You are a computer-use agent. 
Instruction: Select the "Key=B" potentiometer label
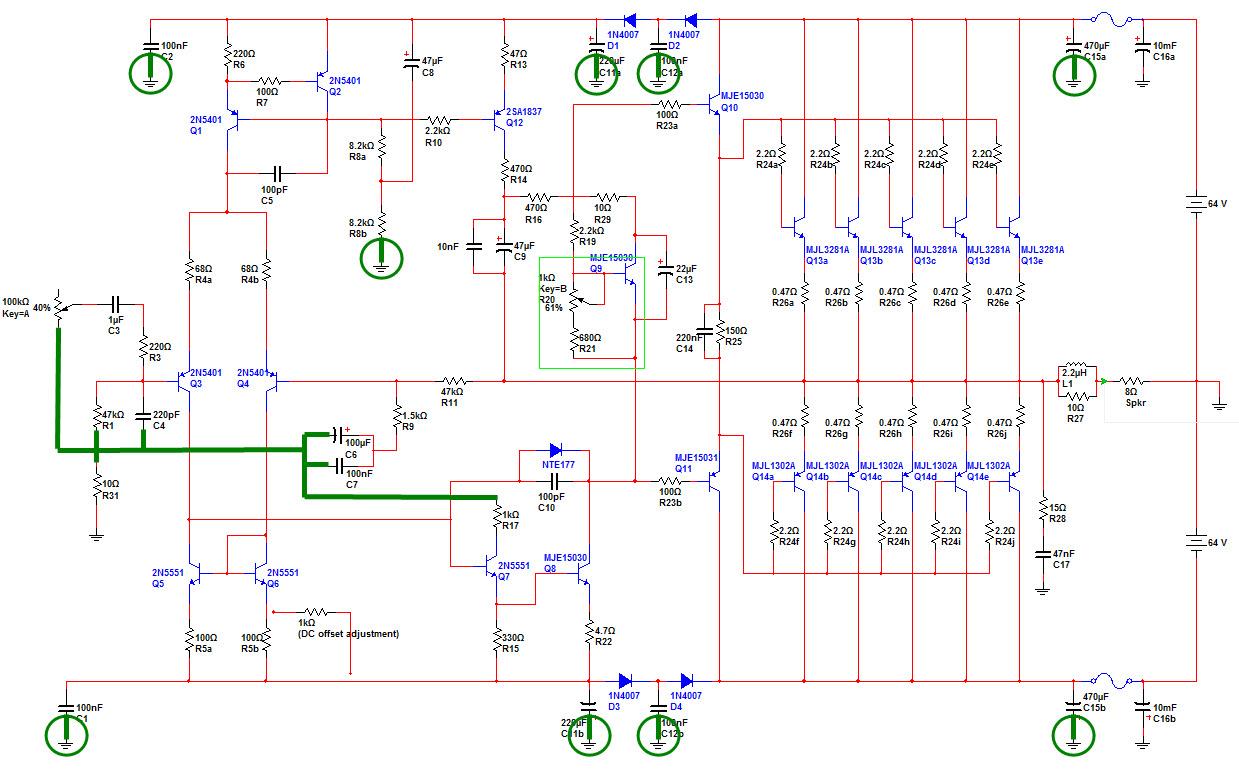pyautogui.click(x=552, y=289)
